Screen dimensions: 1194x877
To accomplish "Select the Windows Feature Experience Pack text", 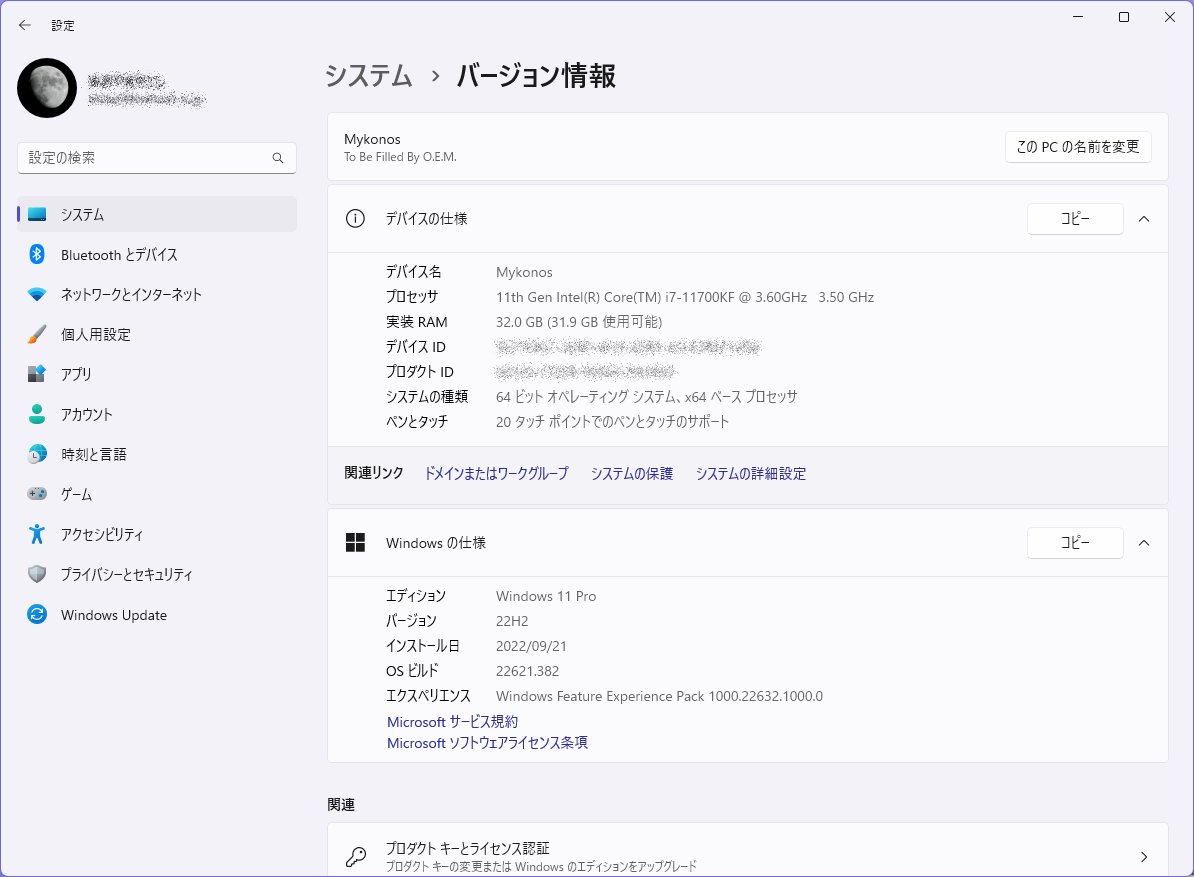I will pyautogui.click(x=659, y=697).
